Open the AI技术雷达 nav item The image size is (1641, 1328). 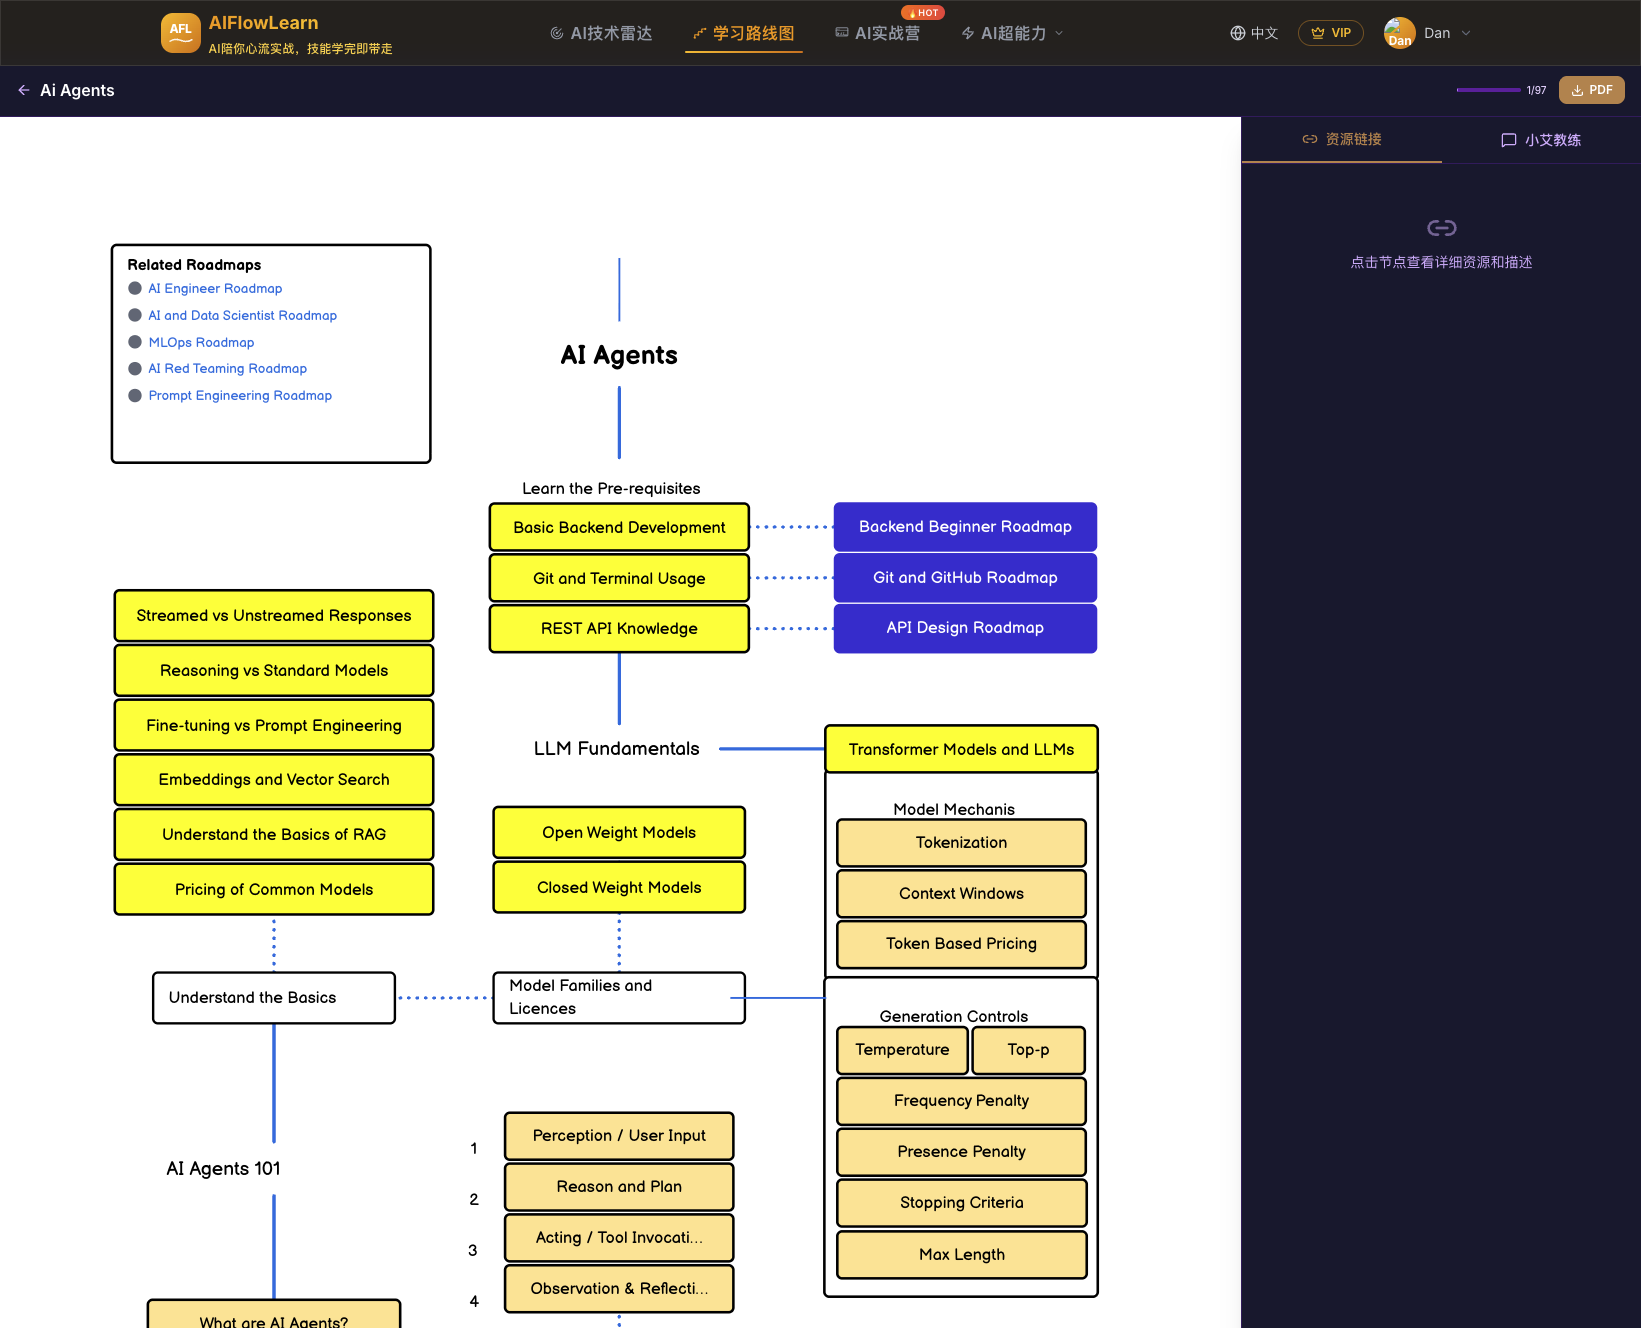601,33
